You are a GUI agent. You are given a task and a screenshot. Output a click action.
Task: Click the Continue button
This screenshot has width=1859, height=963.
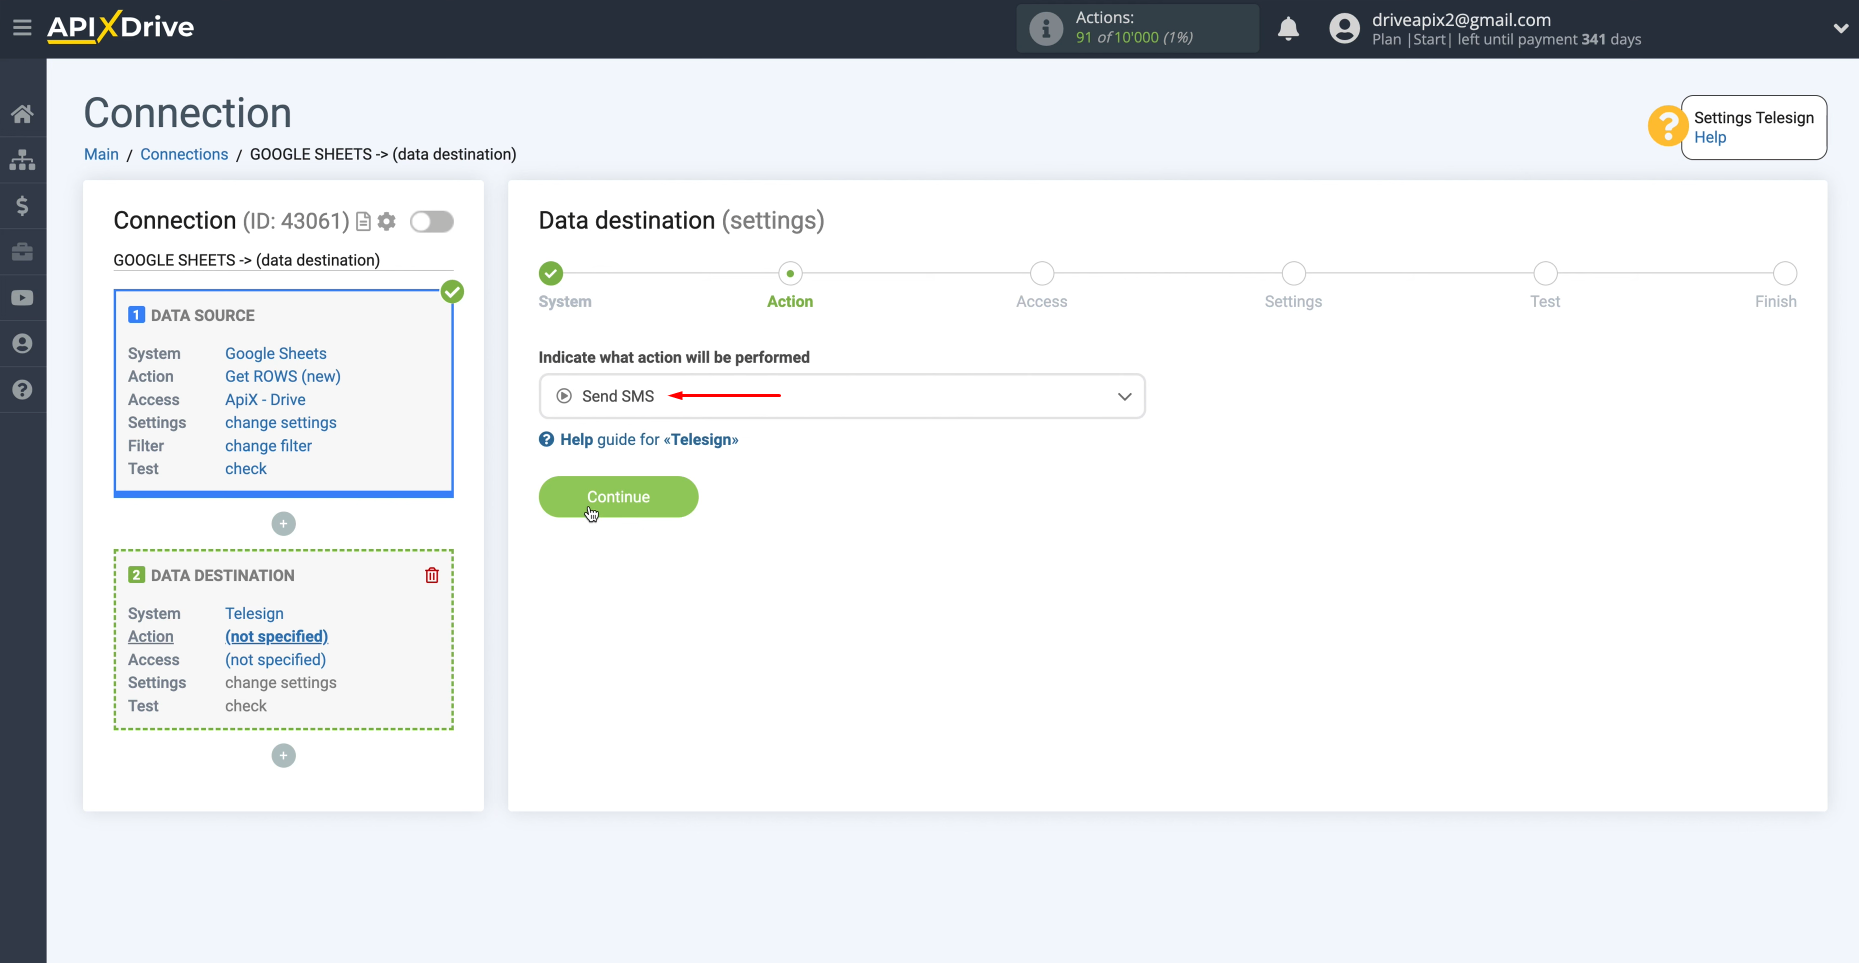click(x=618, y=496)
